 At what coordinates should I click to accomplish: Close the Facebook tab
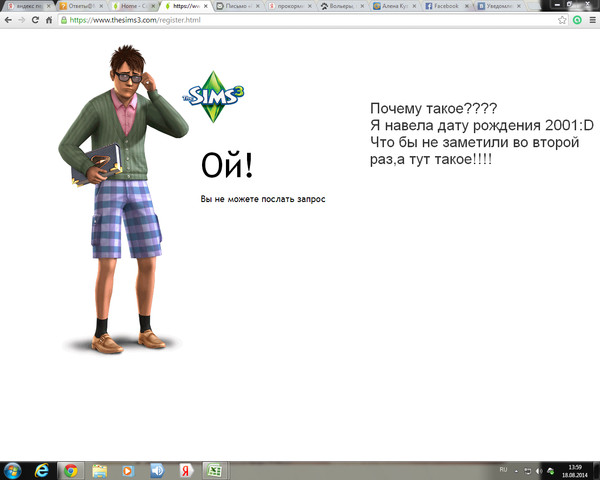tap(466, 6)
